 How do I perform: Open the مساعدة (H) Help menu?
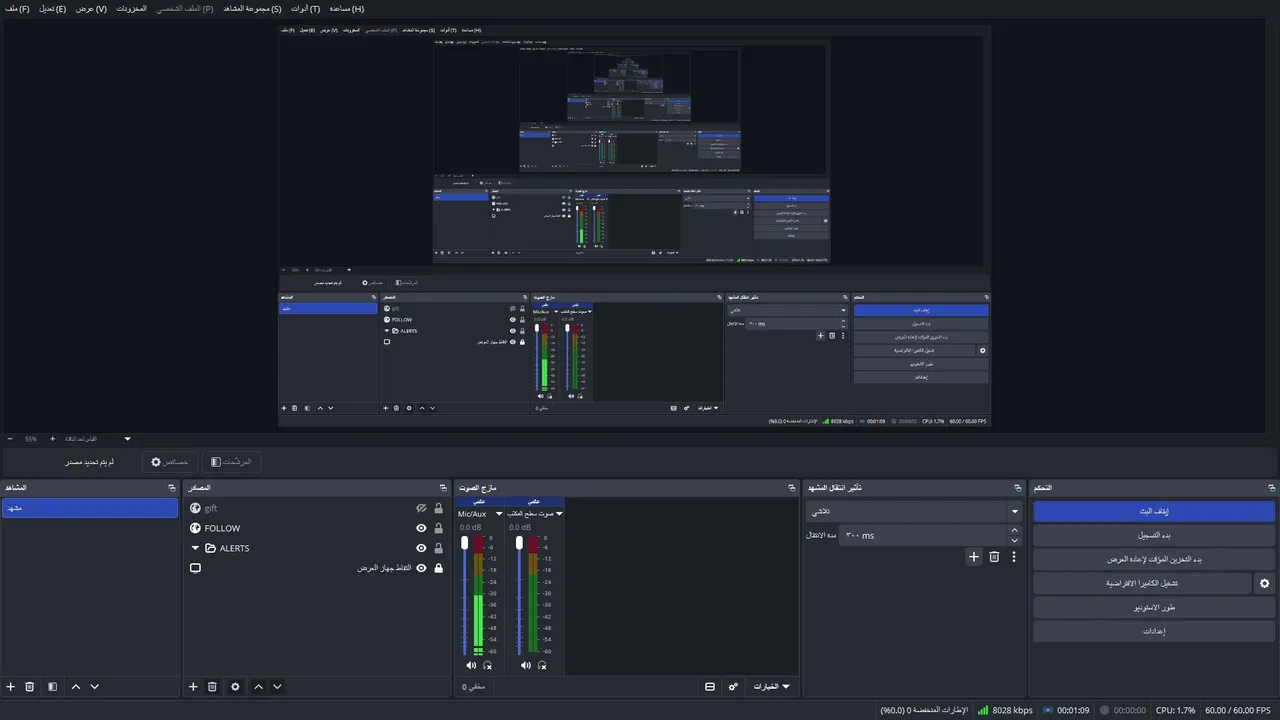pos(347,8)
